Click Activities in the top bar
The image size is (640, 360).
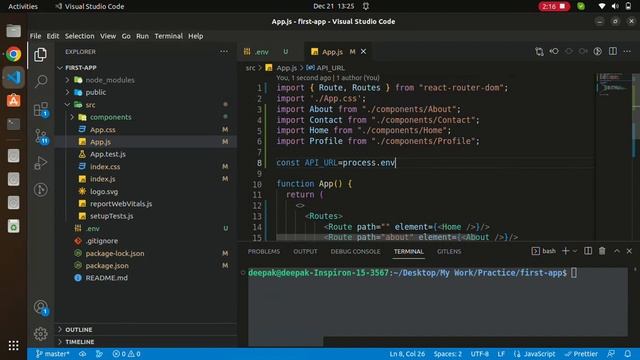[23, 6]
